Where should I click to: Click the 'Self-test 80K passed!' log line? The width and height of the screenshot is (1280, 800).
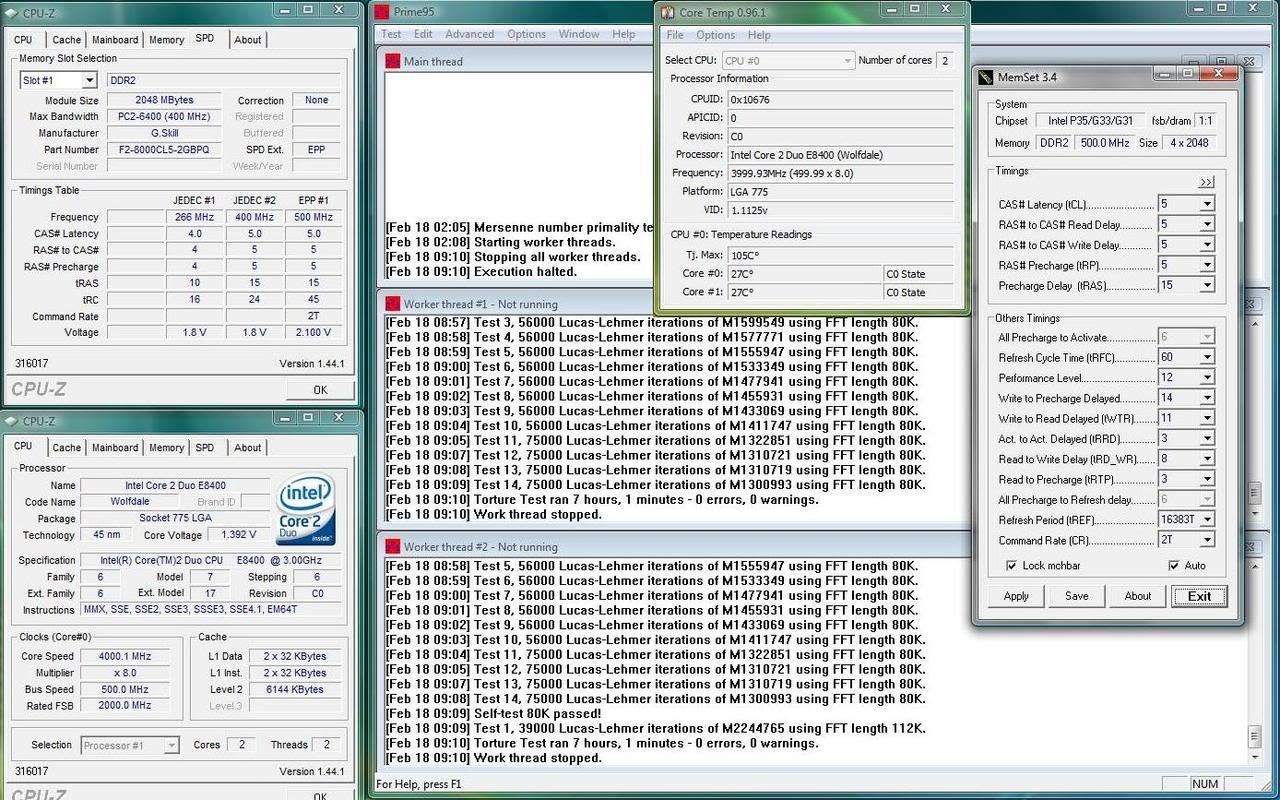494,714
